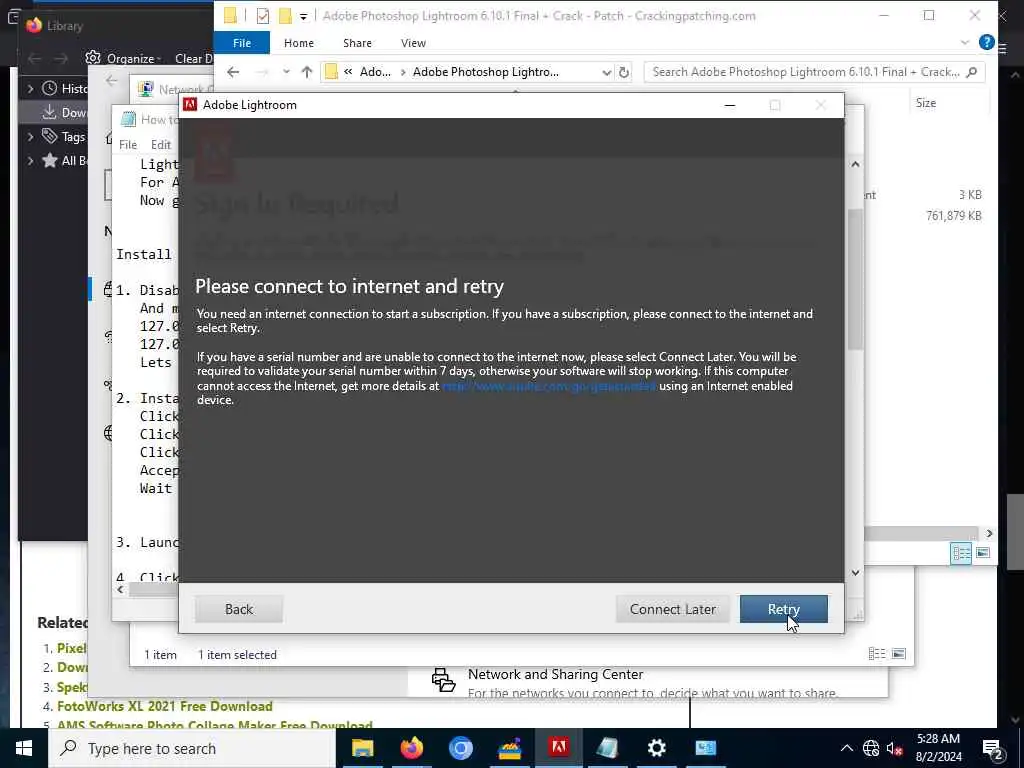Show hidden tray icons with the chevron
Image resolution: width=1024 pixels, height=768 pixels.
(x=846, y=748)
